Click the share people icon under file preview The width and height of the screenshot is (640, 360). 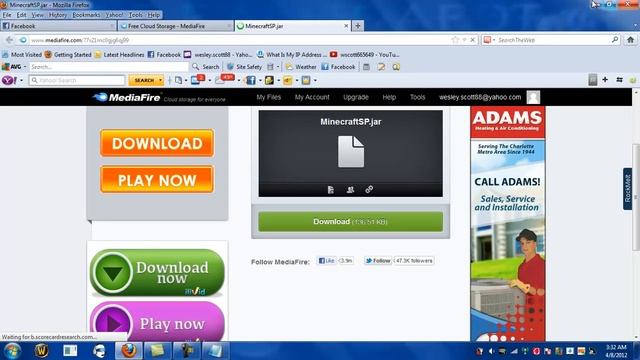pyautogui.click(x=350, y=190)
